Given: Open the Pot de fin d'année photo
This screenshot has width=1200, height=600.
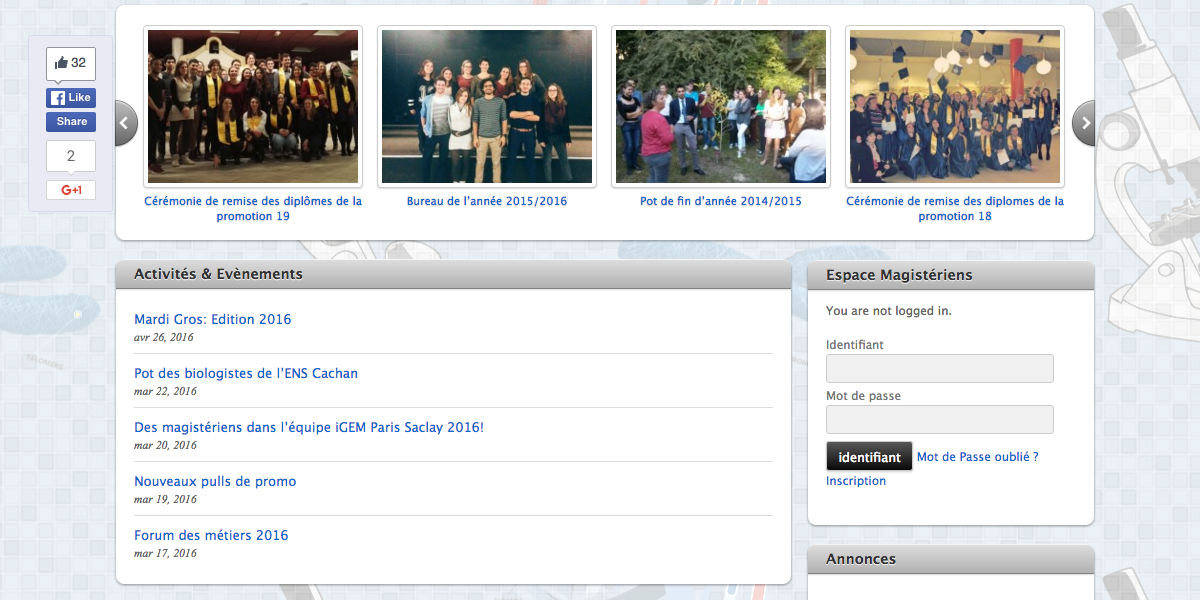Looking at the screenshot, I should point(721,106).
